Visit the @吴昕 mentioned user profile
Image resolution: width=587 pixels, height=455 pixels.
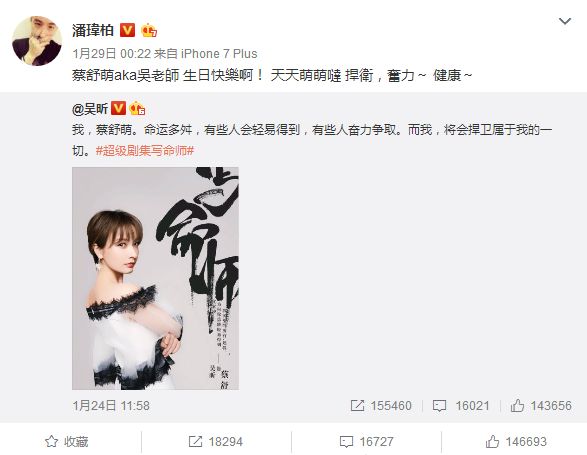(90, 109)
